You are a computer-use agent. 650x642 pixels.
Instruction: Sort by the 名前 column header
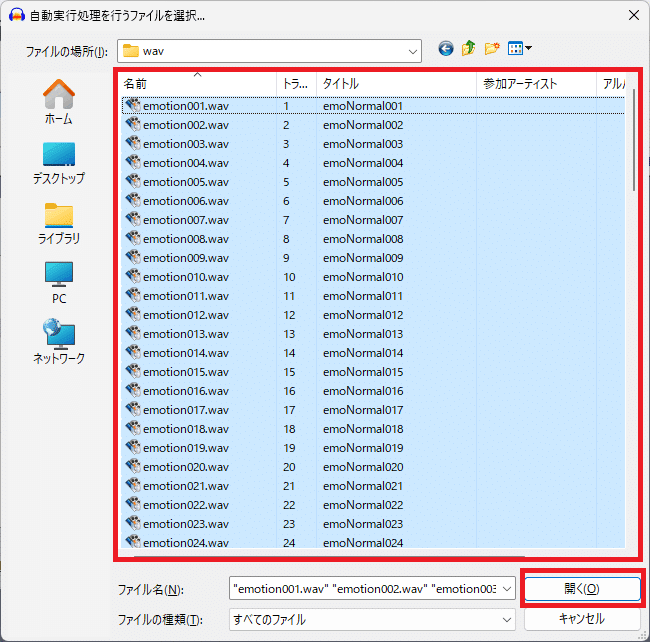tap(199, 84)
